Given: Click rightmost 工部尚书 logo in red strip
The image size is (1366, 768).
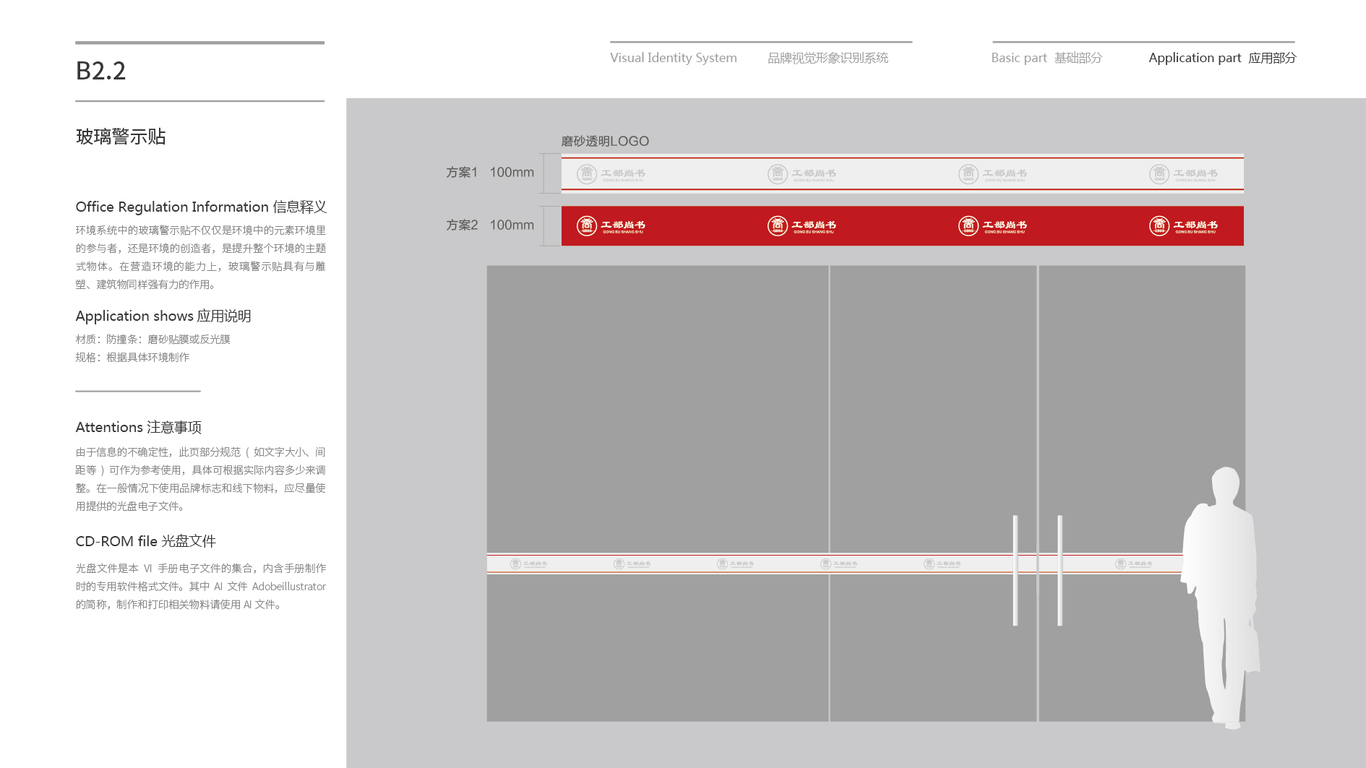Looking at the screenshot, I should click(x=1184, y=226).
